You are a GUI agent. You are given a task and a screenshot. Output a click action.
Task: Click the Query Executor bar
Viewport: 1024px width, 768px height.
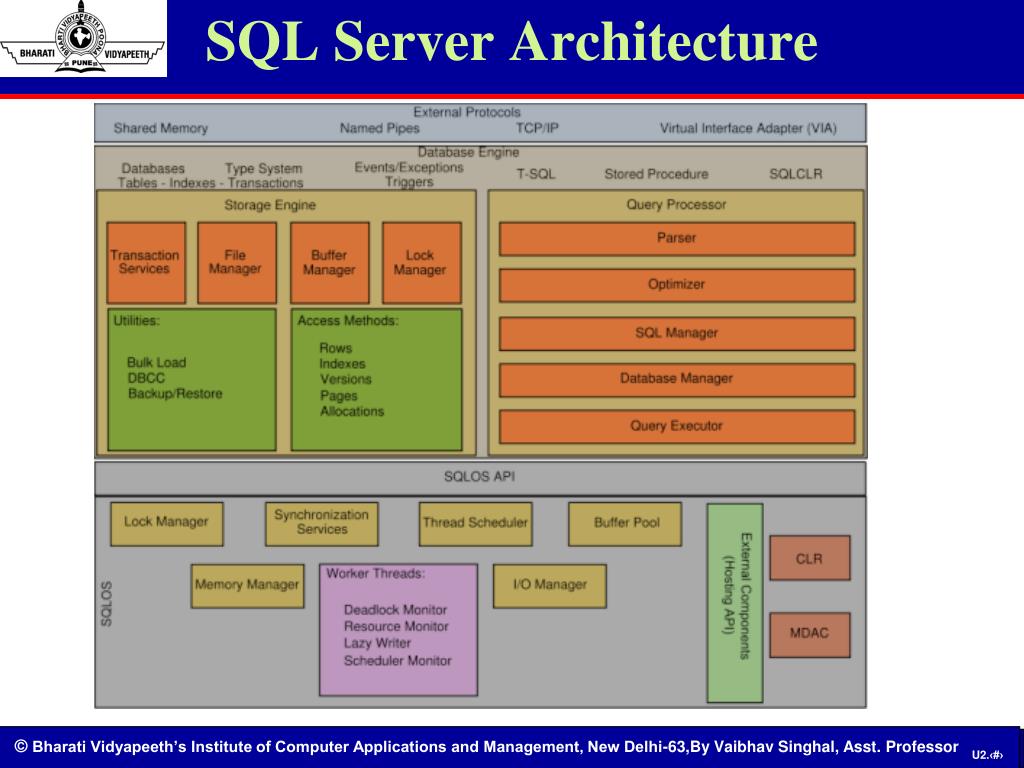click(677, 427)
